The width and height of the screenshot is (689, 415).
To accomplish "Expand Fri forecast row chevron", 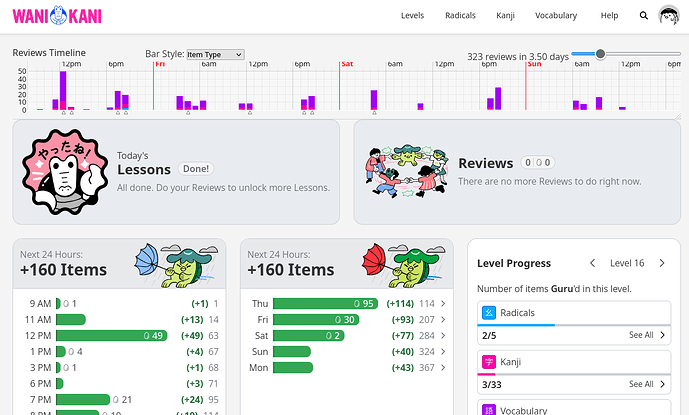I will [x=443, y=320].
